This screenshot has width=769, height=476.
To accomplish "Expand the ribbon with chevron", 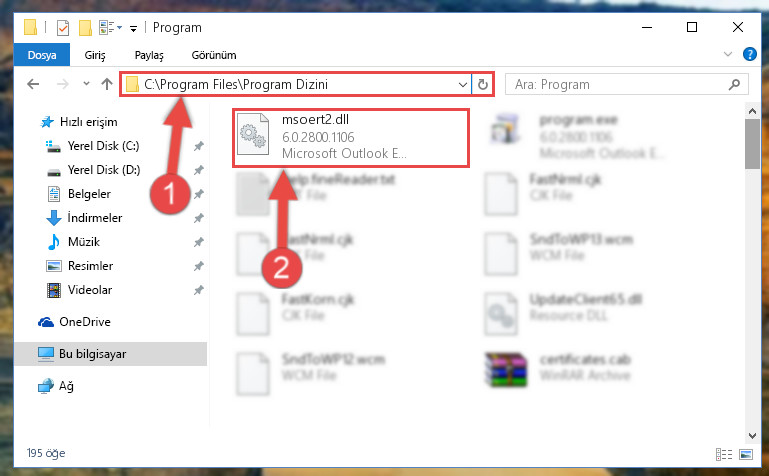I will 728,54.
